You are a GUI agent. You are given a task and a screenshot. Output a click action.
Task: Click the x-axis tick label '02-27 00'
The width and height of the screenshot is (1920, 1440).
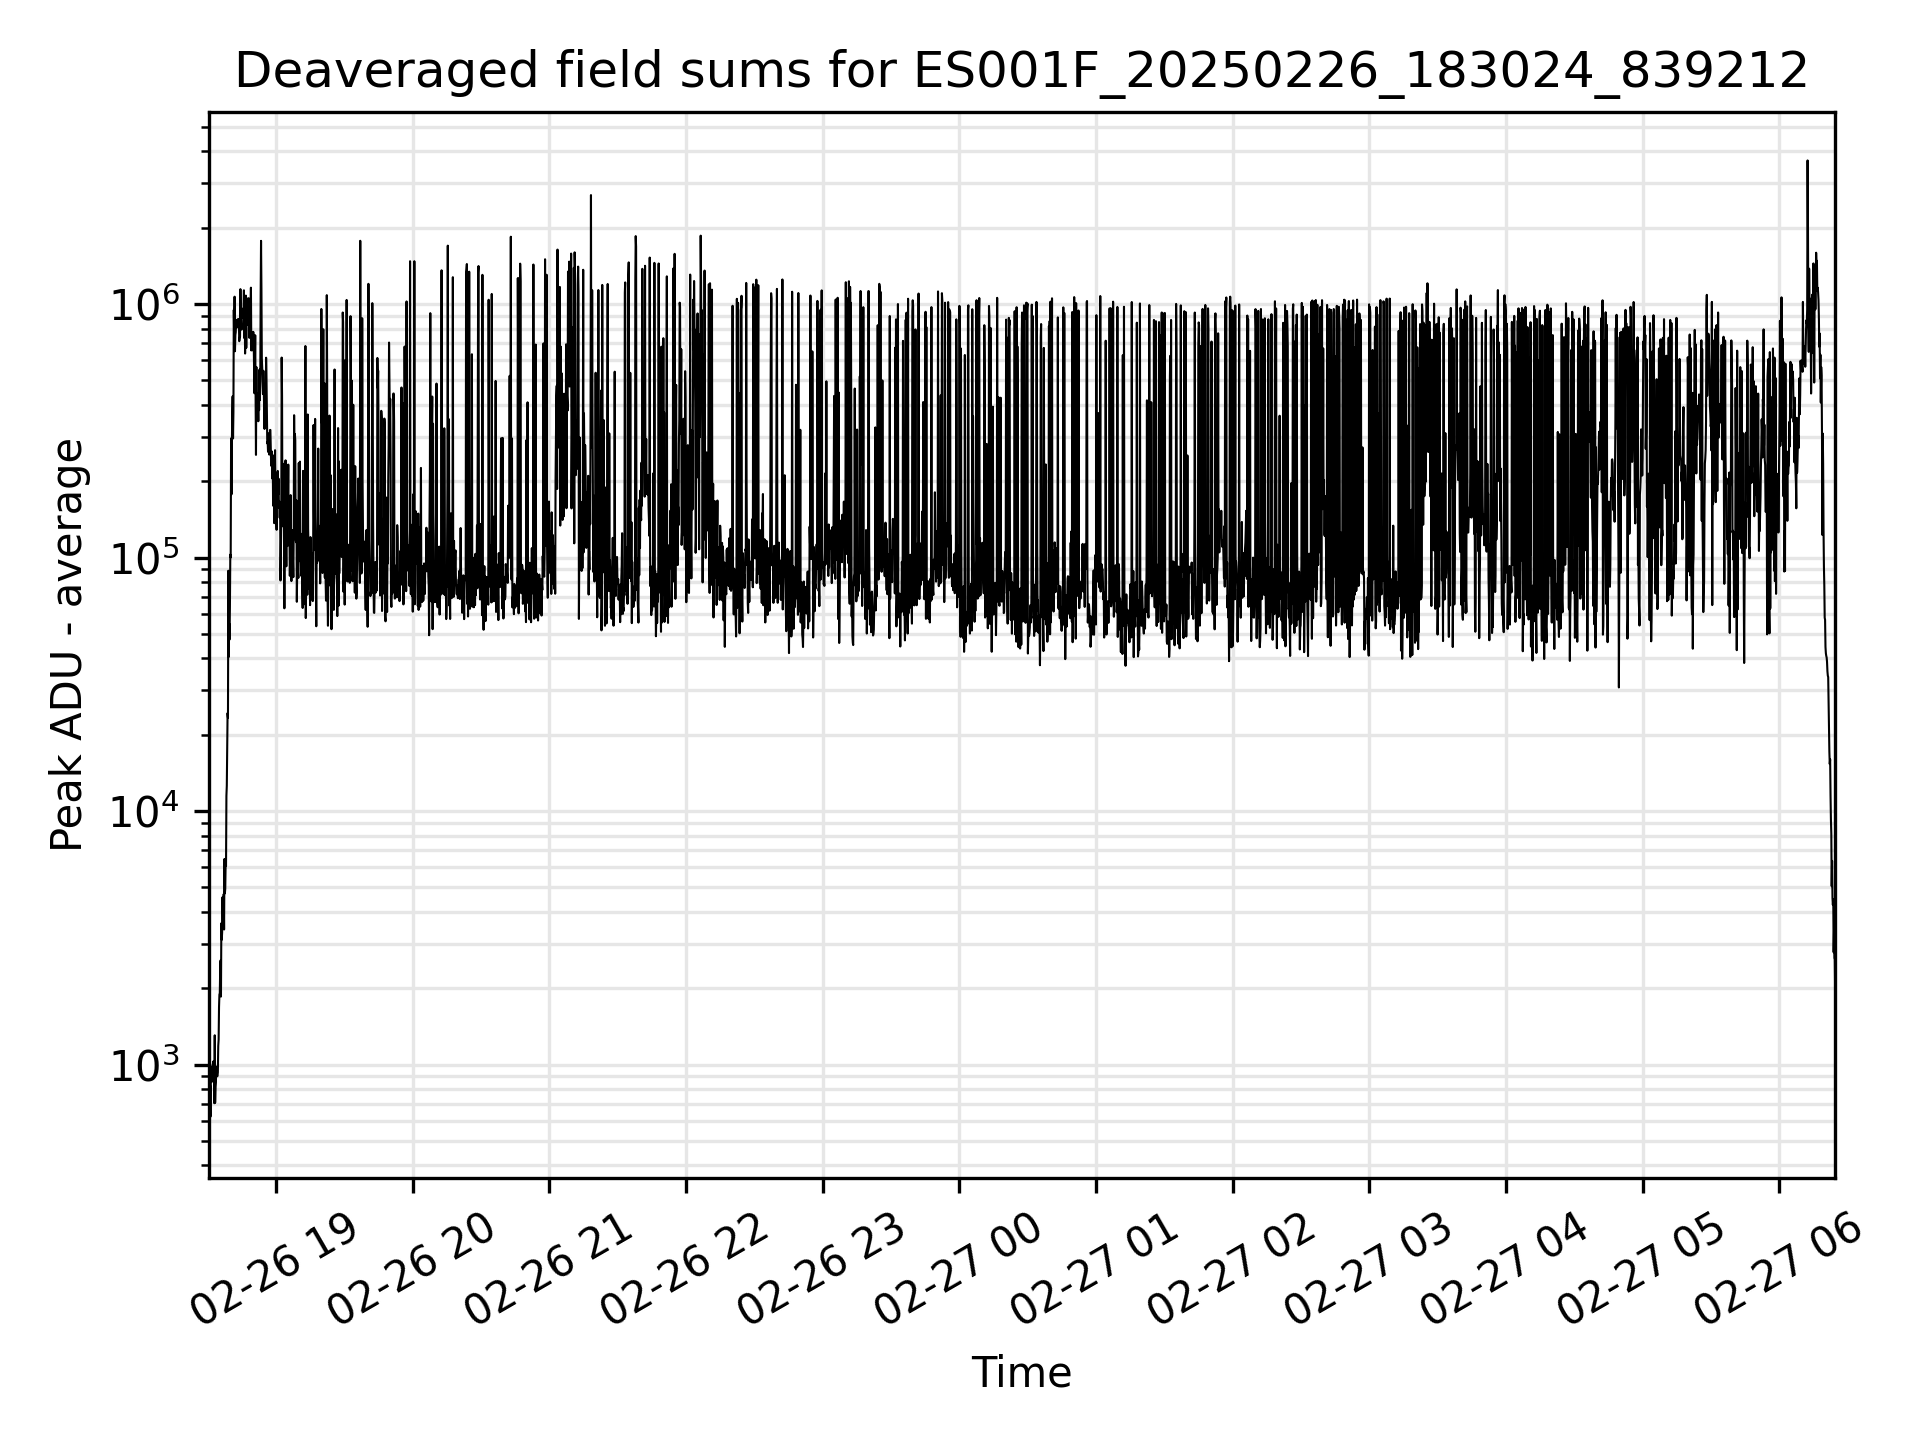coord(958,1267)
